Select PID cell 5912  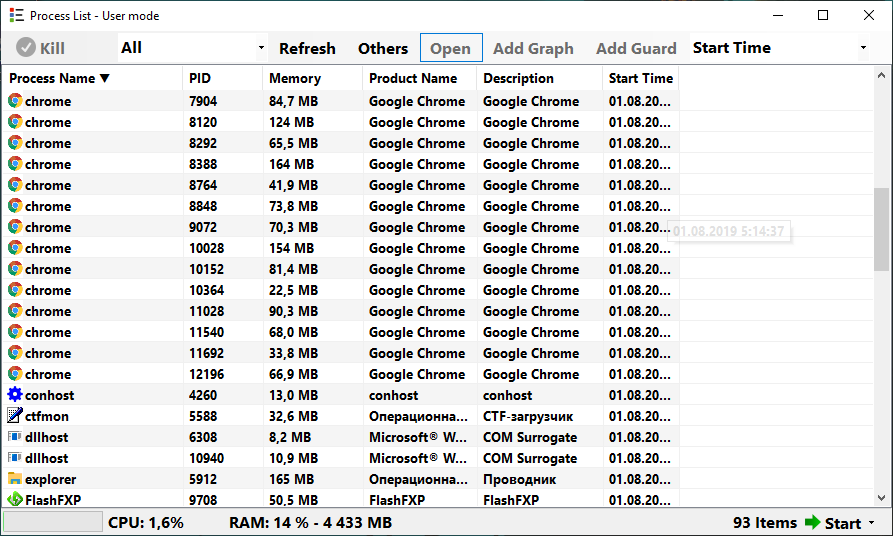coord(203,479)
